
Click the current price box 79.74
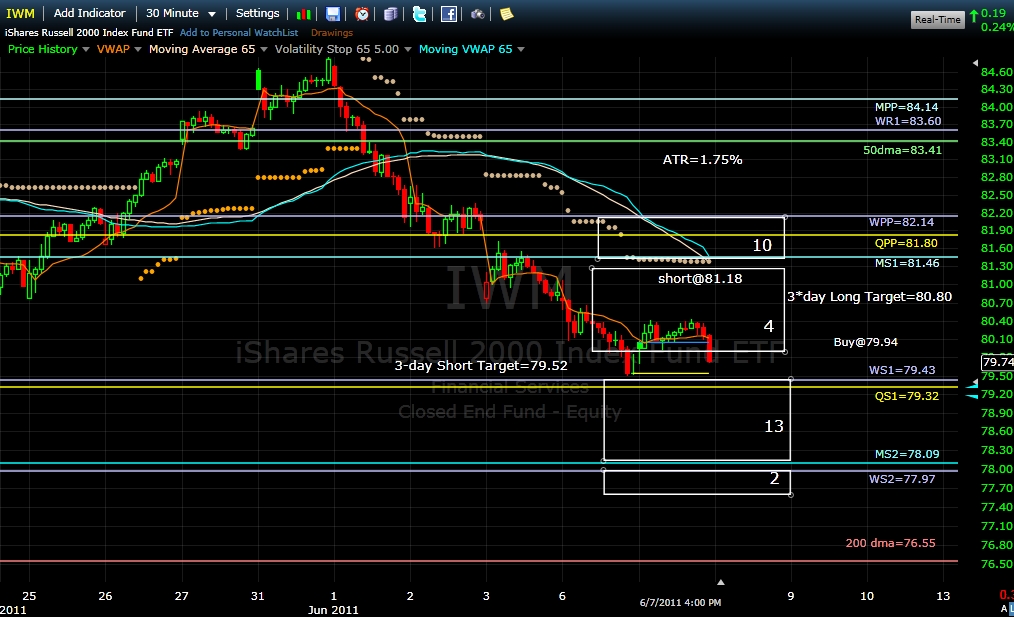pos(997,362)
